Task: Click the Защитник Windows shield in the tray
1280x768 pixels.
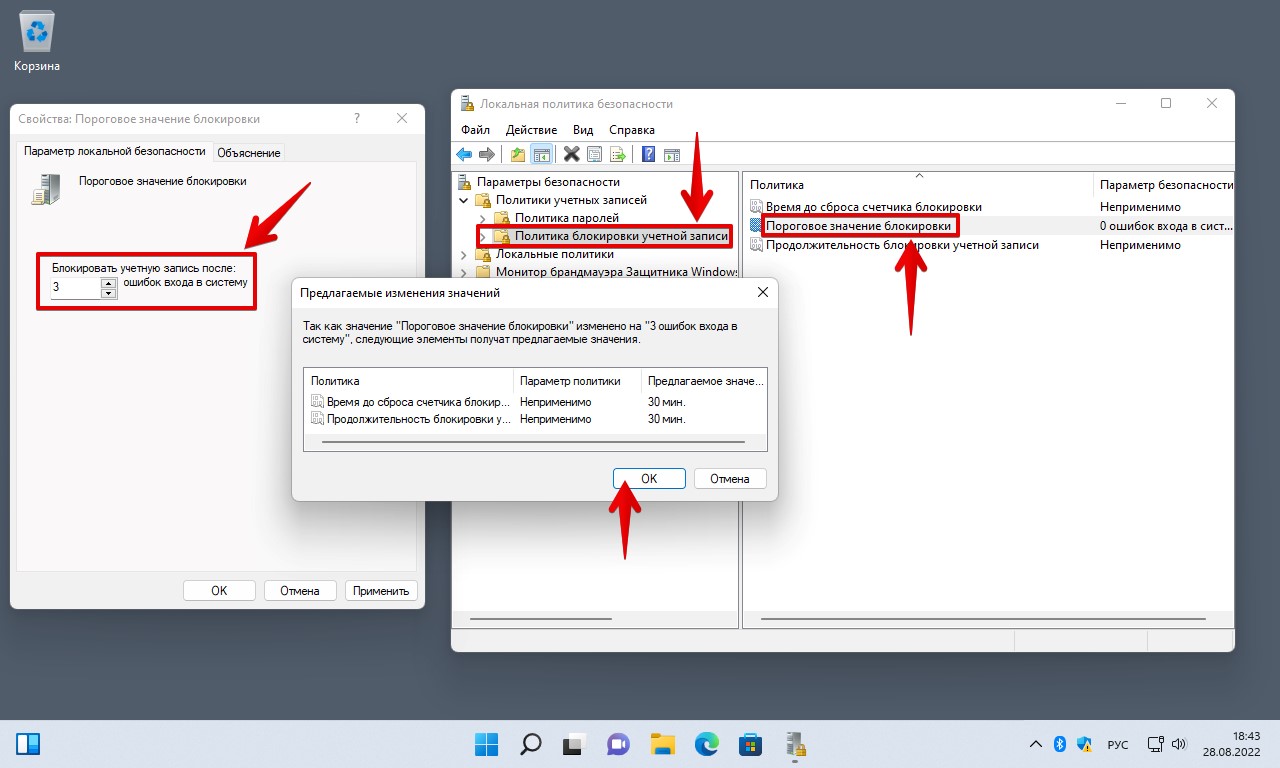Action: click(1084, 744)
